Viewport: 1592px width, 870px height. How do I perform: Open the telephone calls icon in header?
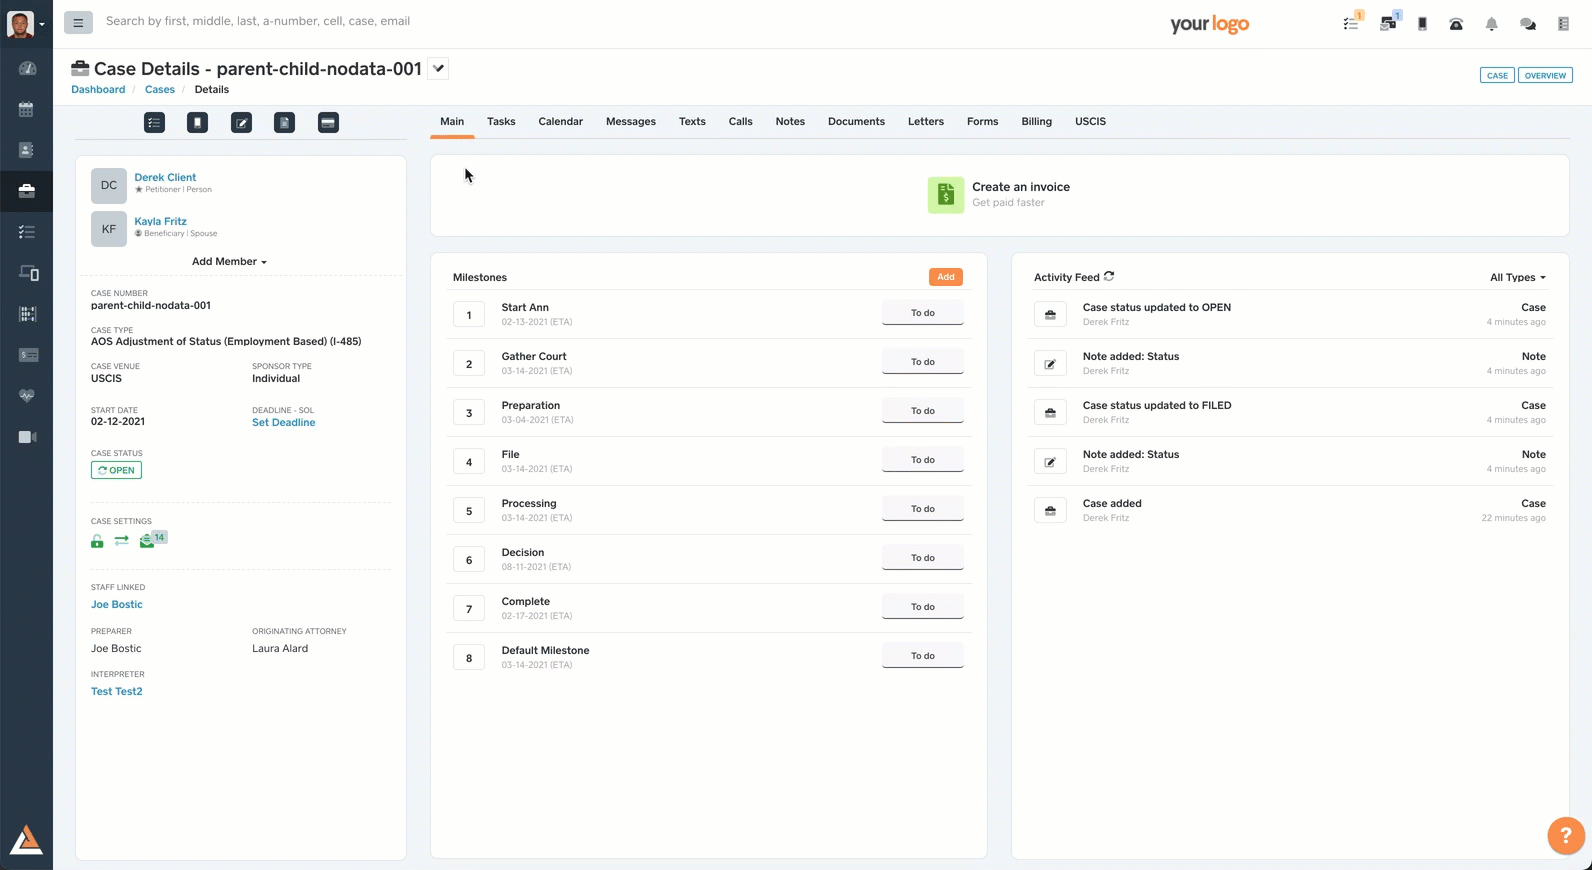tap(1456, 24)
